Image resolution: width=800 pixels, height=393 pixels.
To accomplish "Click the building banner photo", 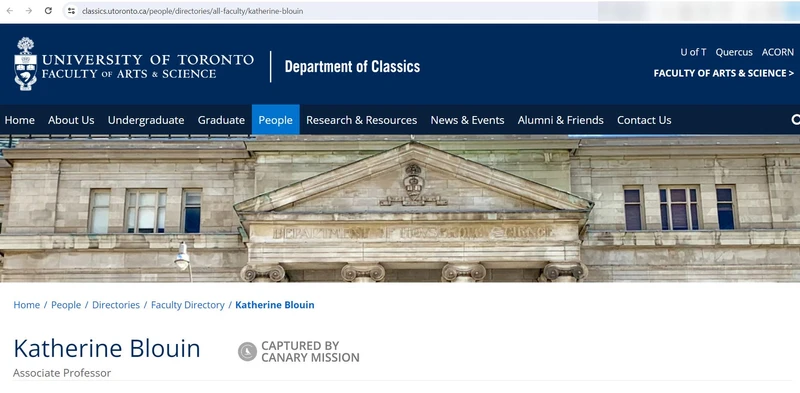I will pos(400,208).
